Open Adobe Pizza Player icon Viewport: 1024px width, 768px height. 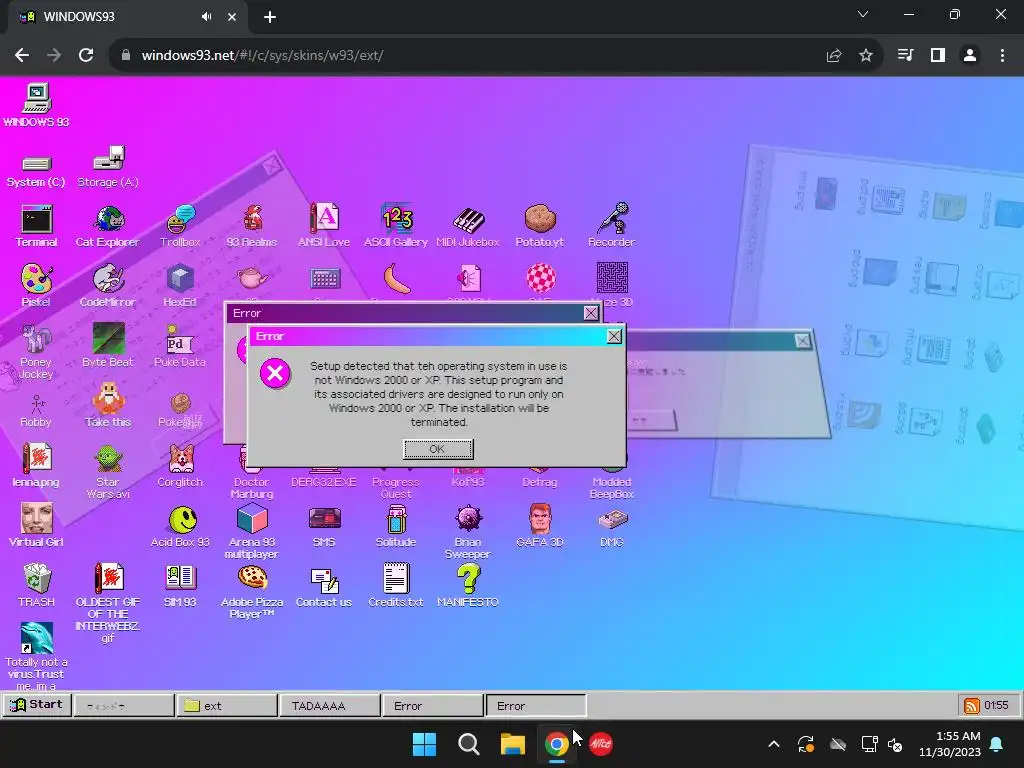pyautogui.click(x=252, y=577)
